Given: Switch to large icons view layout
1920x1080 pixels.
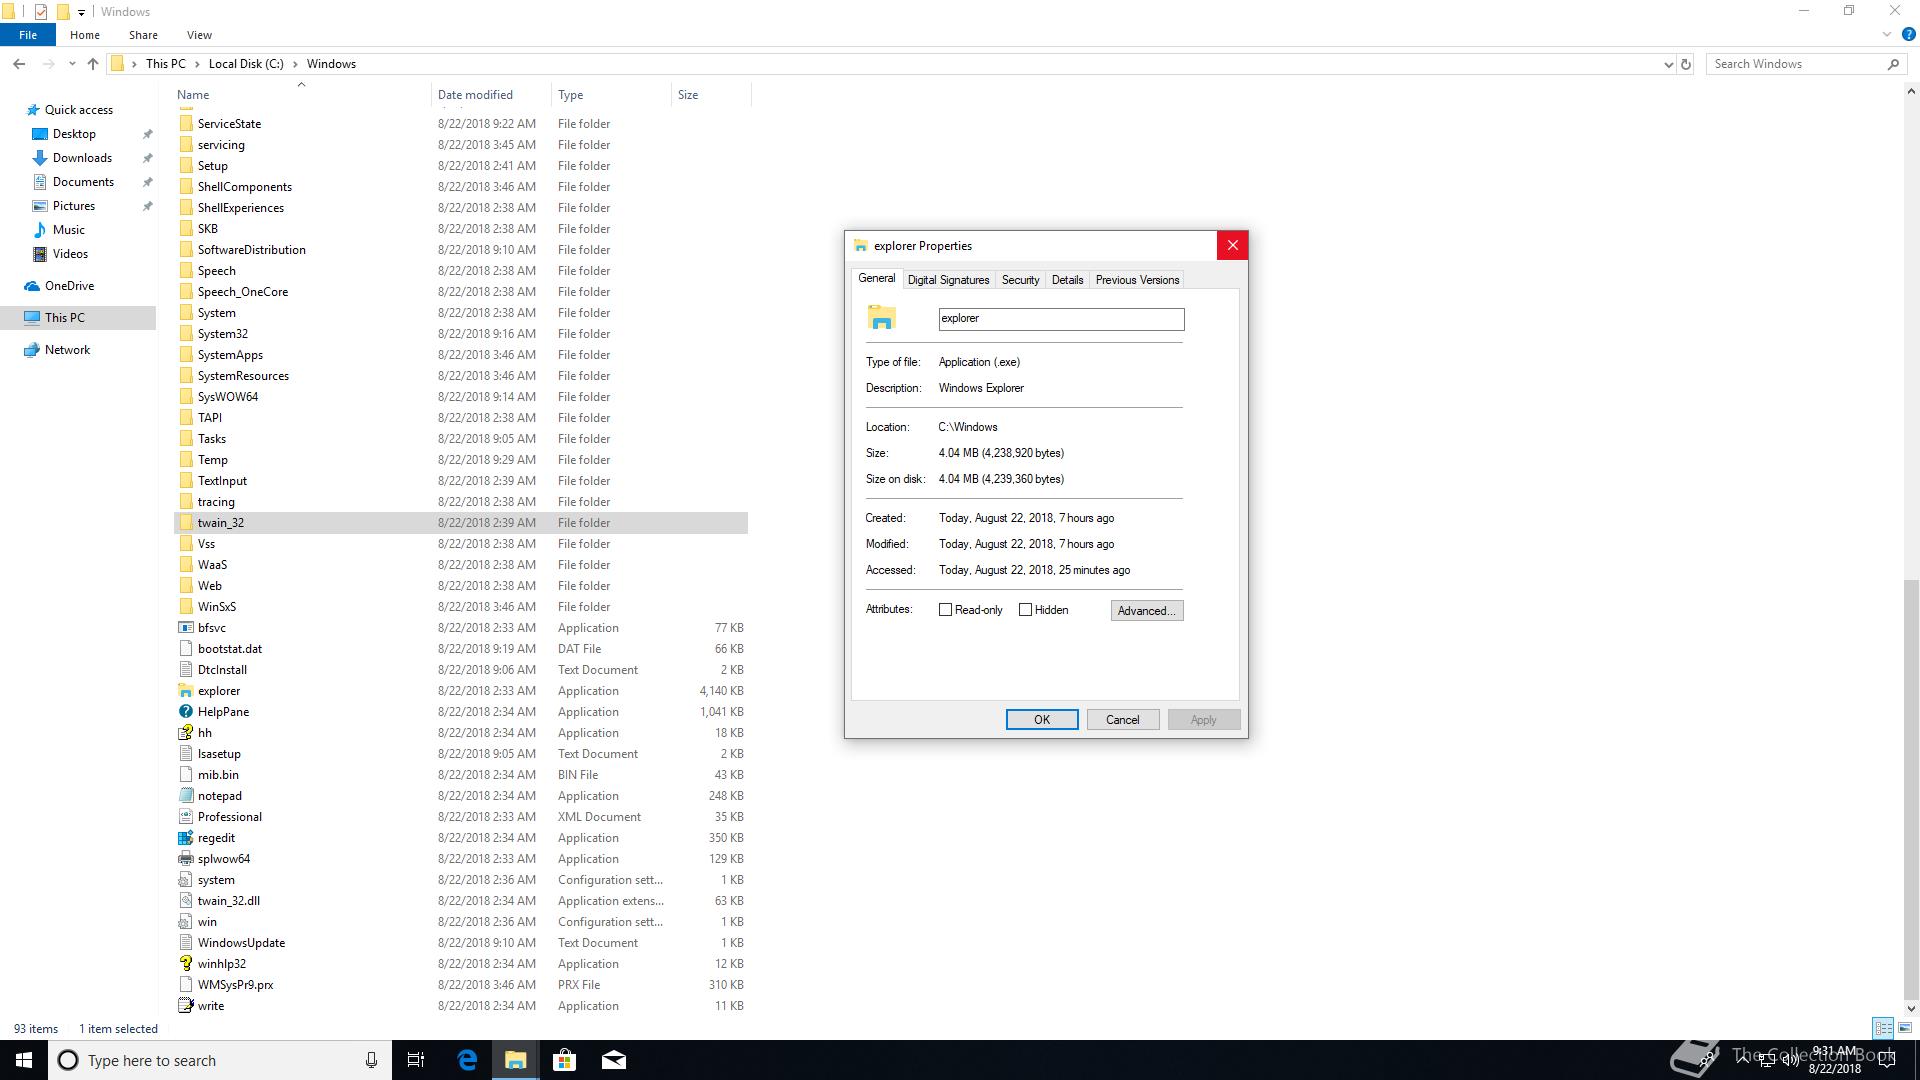Looking at the screenshot, I should (x=1905, y=1028).
